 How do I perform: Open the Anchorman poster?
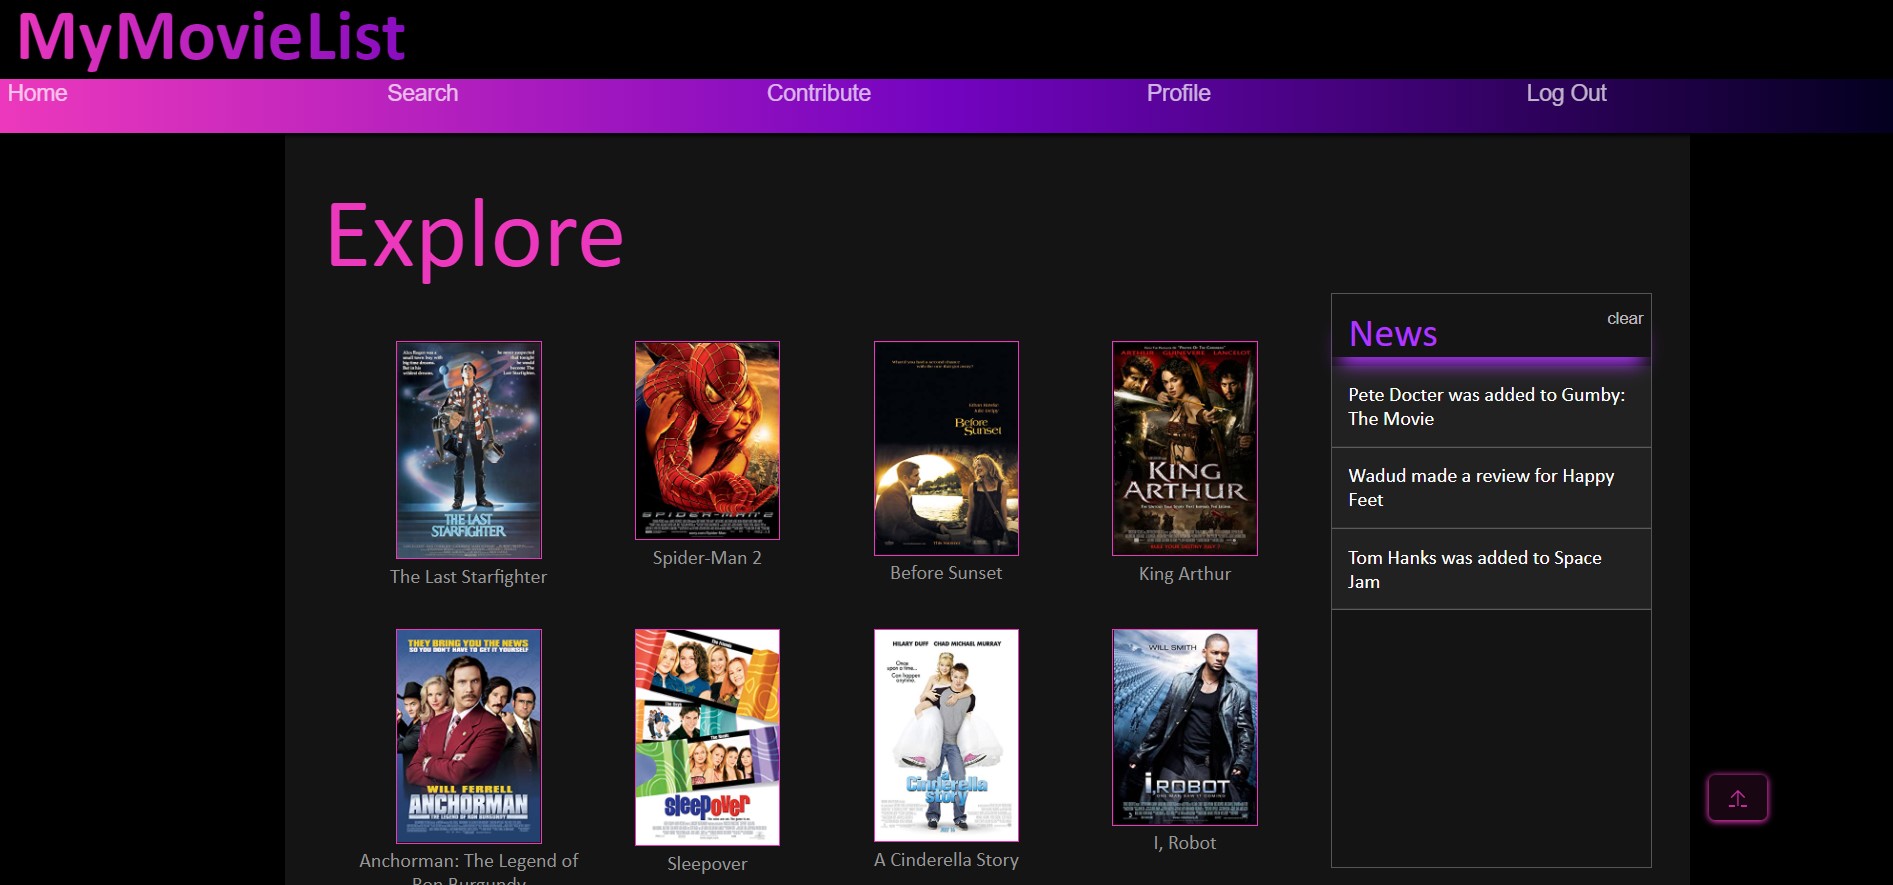coord(469,736)
